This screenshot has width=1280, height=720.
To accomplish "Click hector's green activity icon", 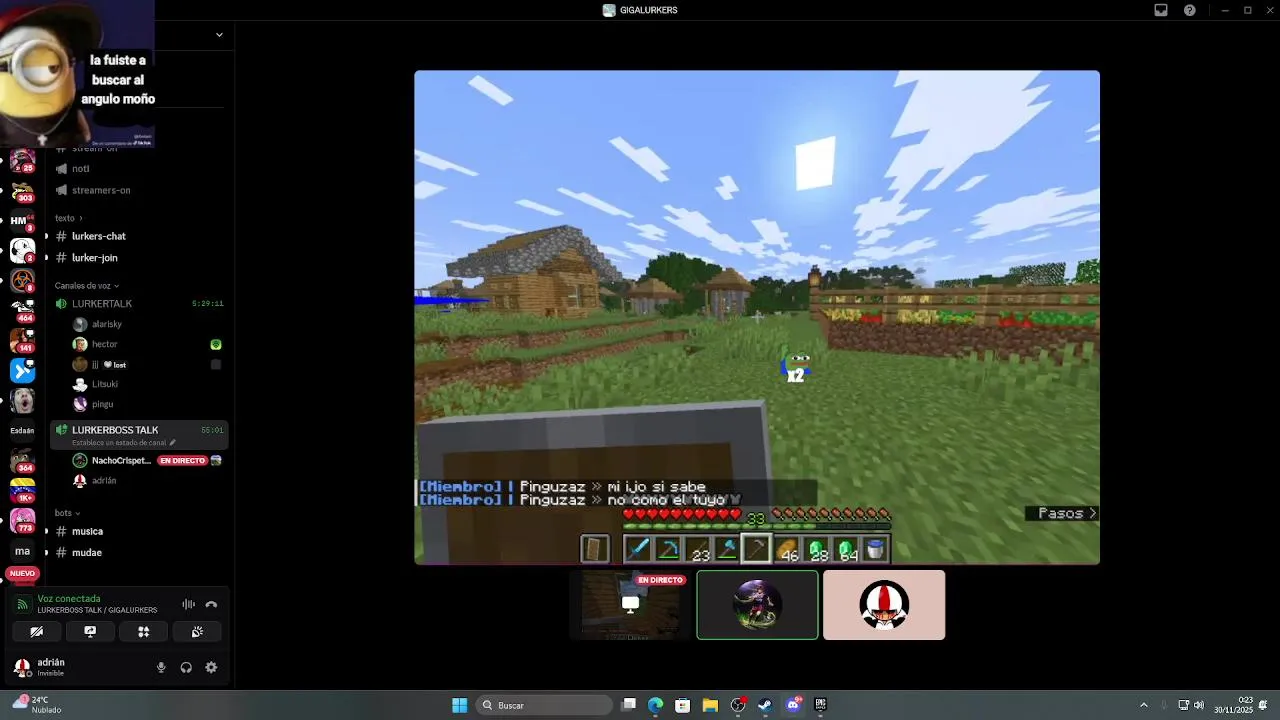I will tap(215, 344).
